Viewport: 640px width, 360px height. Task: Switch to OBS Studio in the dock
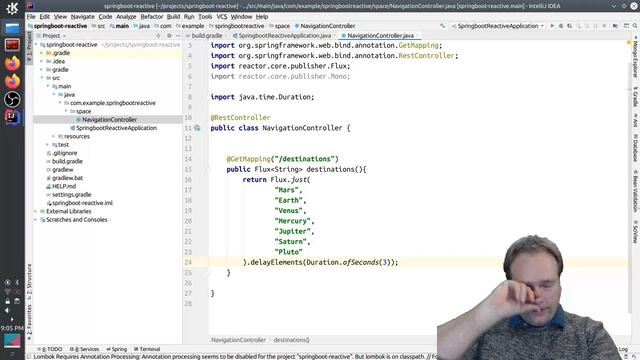pyautogui.click(x=12, y=99)
